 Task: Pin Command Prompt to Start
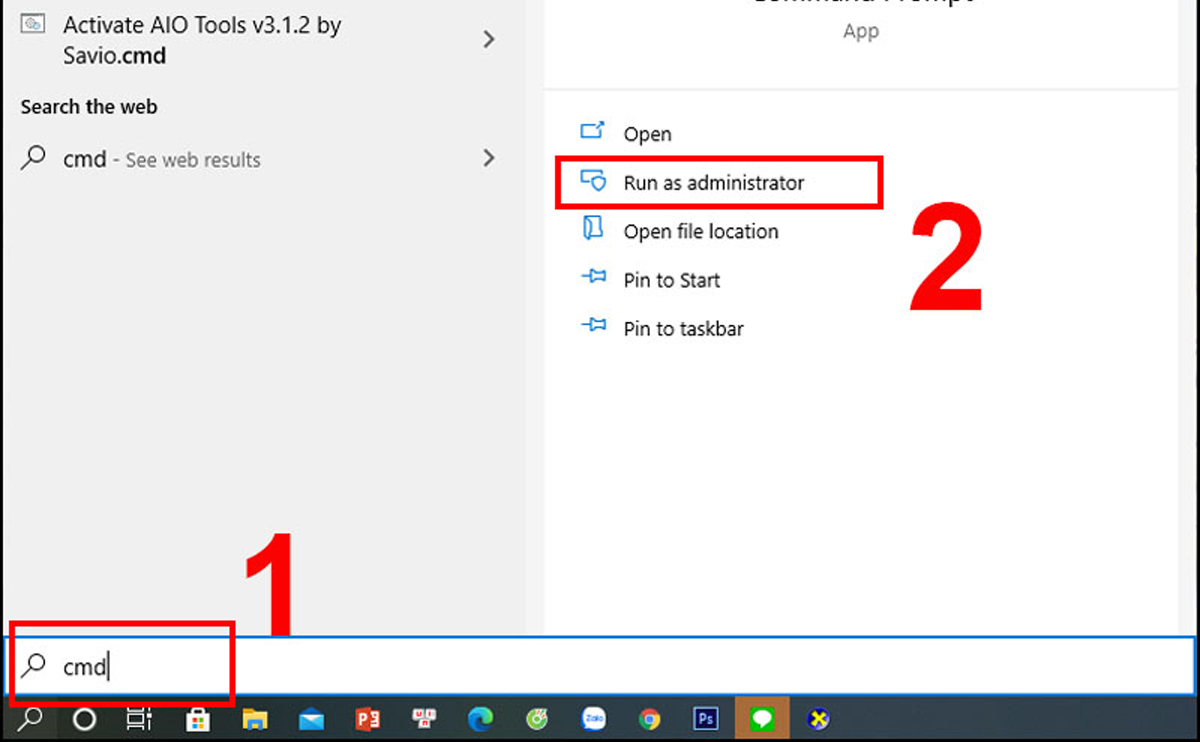pyautogui.click(x=671, y=280)
